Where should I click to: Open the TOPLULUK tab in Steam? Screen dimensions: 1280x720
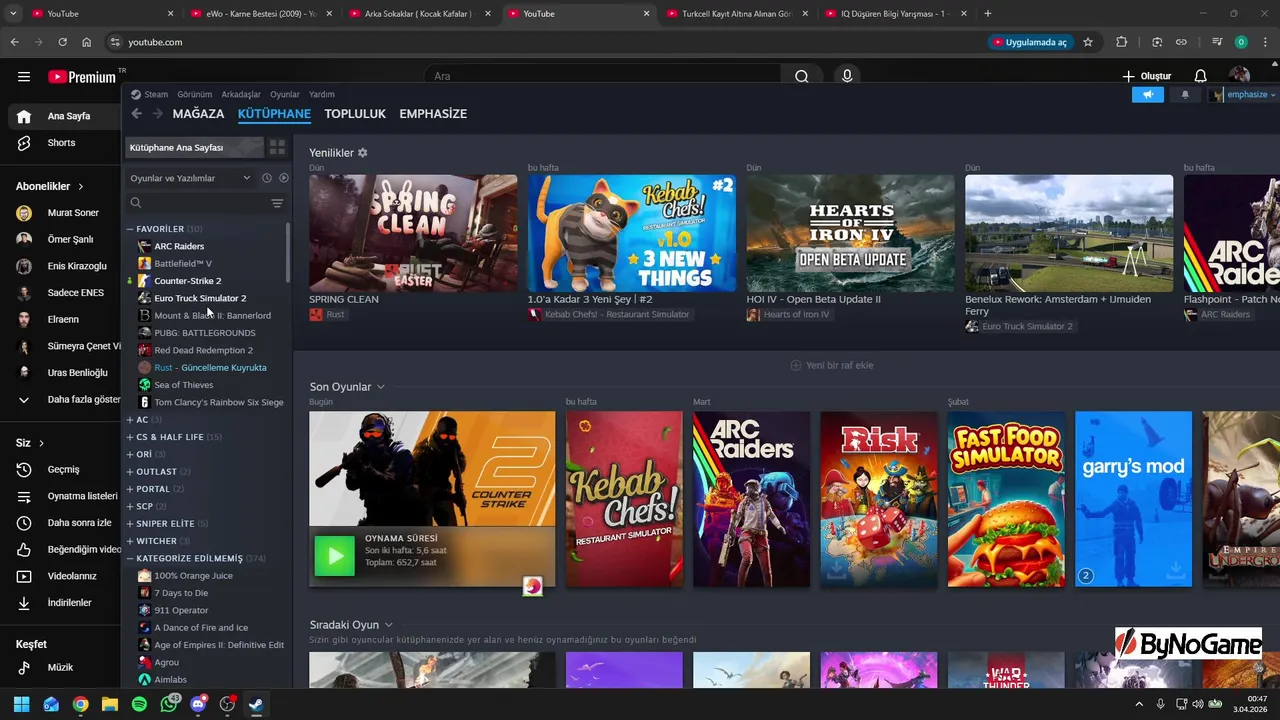(355, 114)
